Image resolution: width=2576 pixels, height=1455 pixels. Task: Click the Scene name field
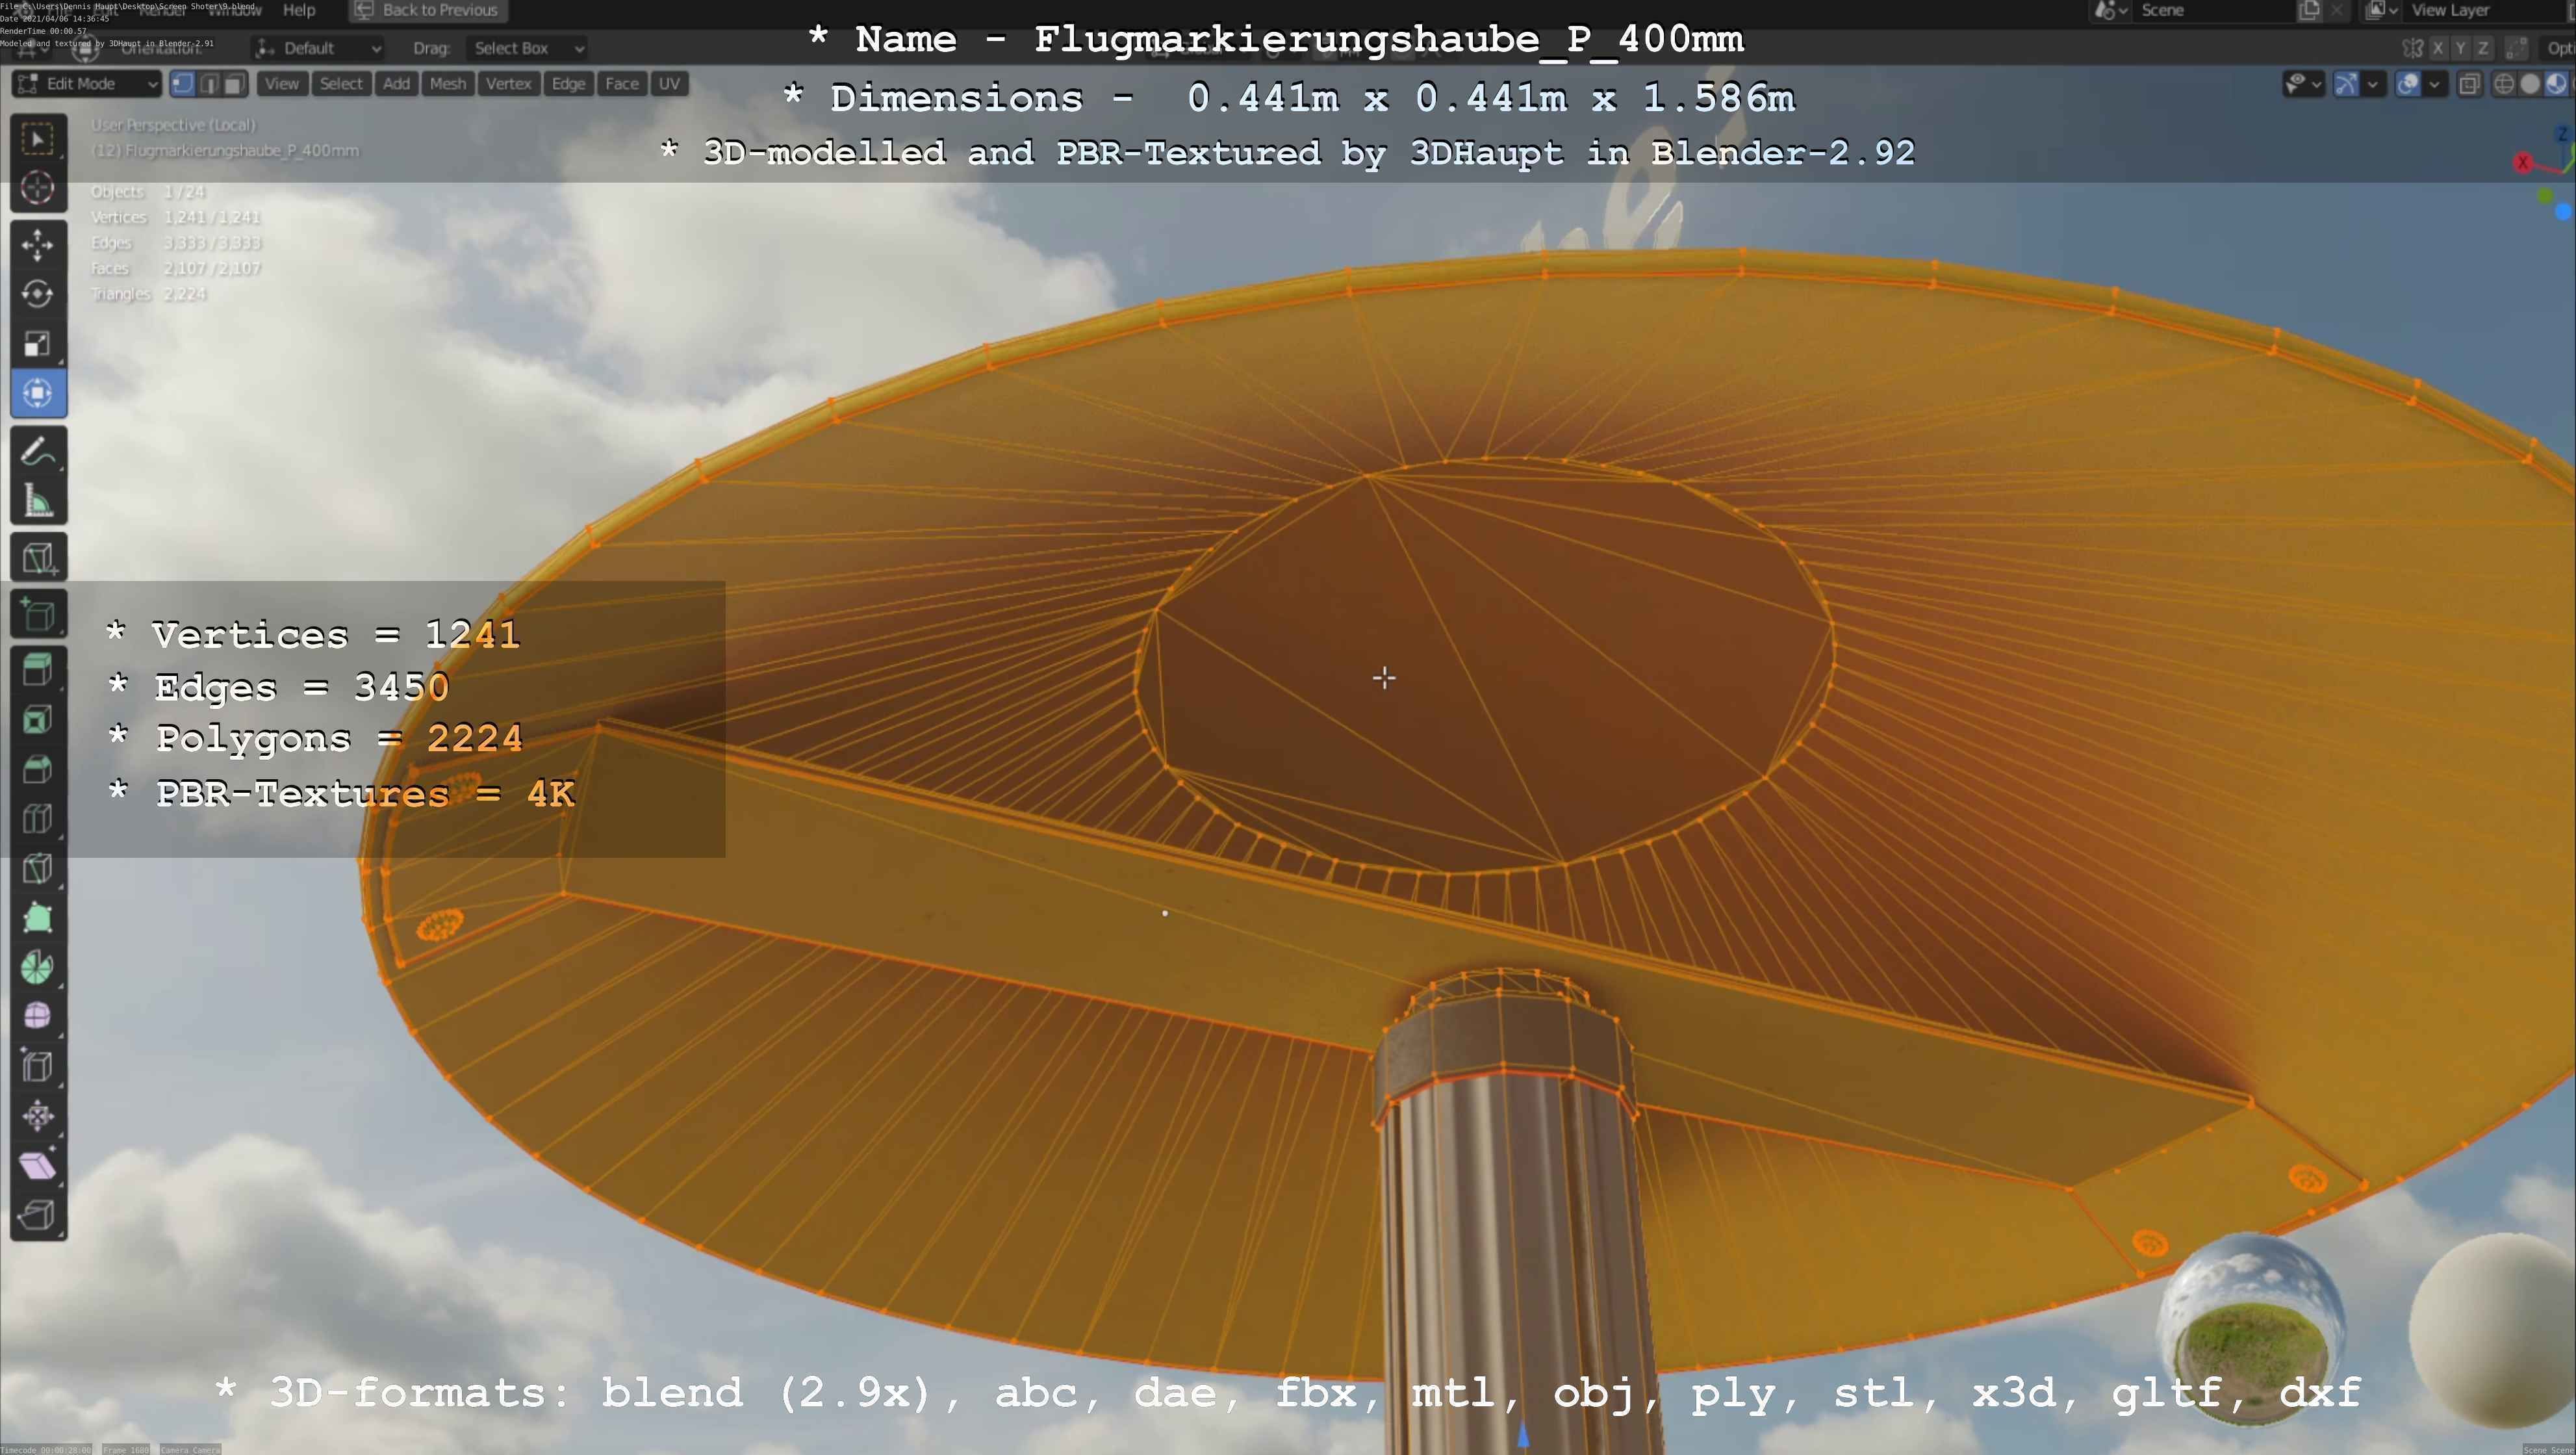pyautogui.click(x=2213, y=10)
